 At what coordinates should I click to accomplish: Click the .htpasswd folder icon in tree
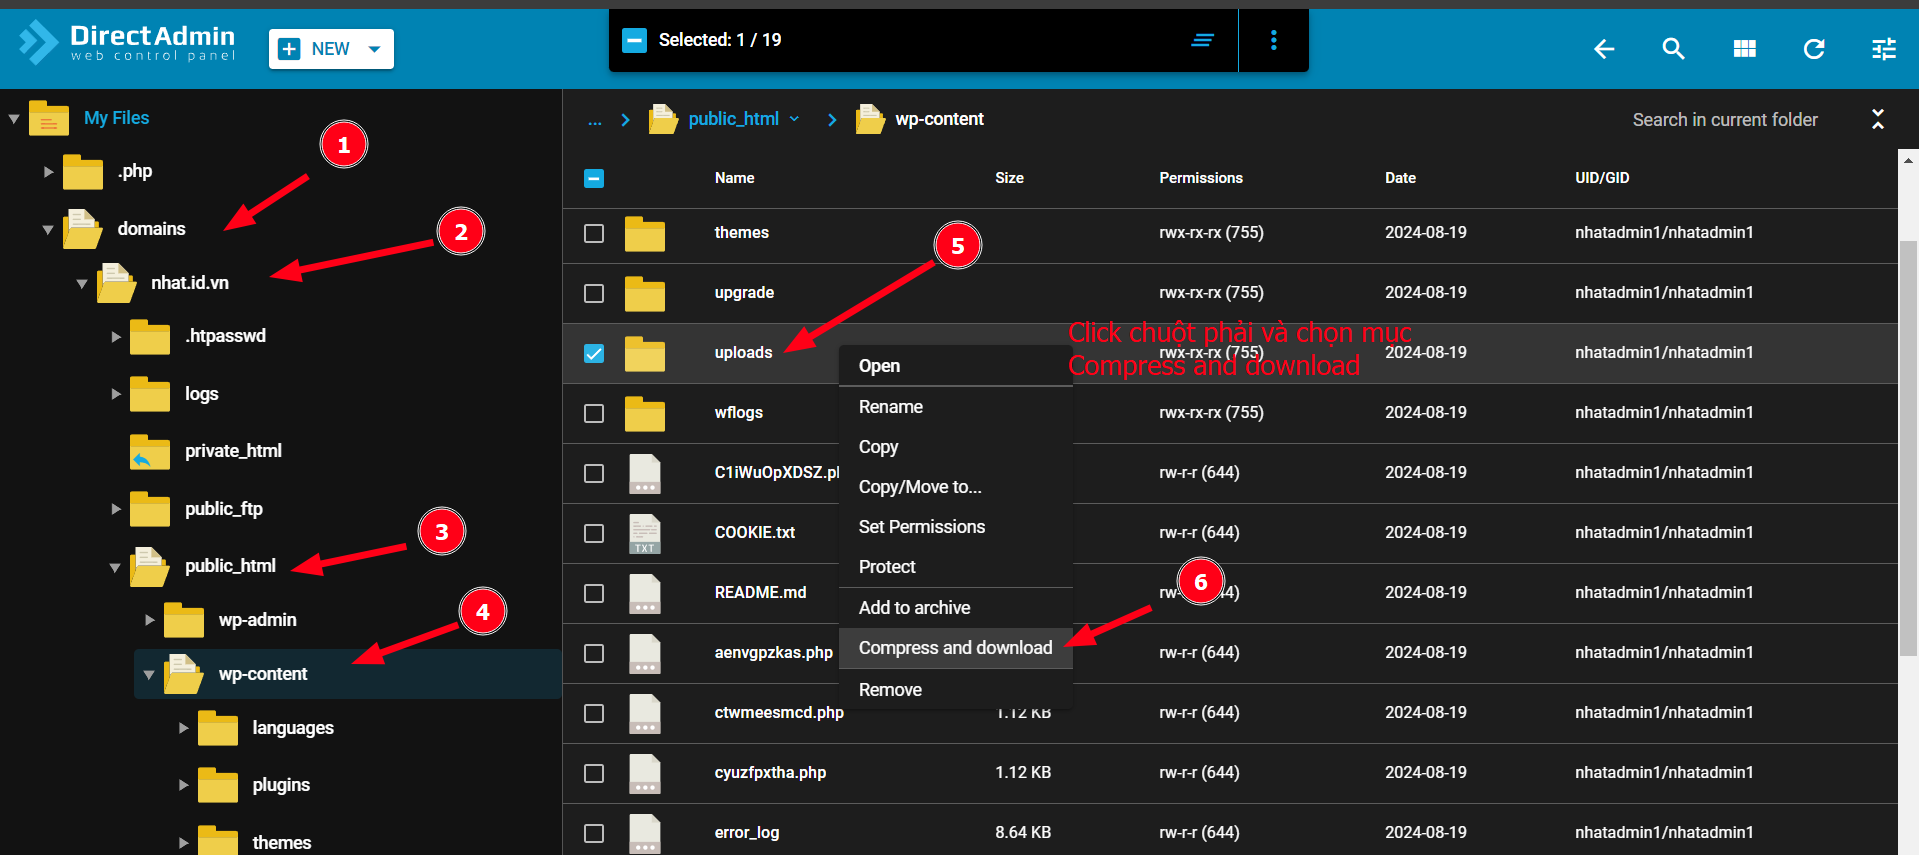(150, 336)
